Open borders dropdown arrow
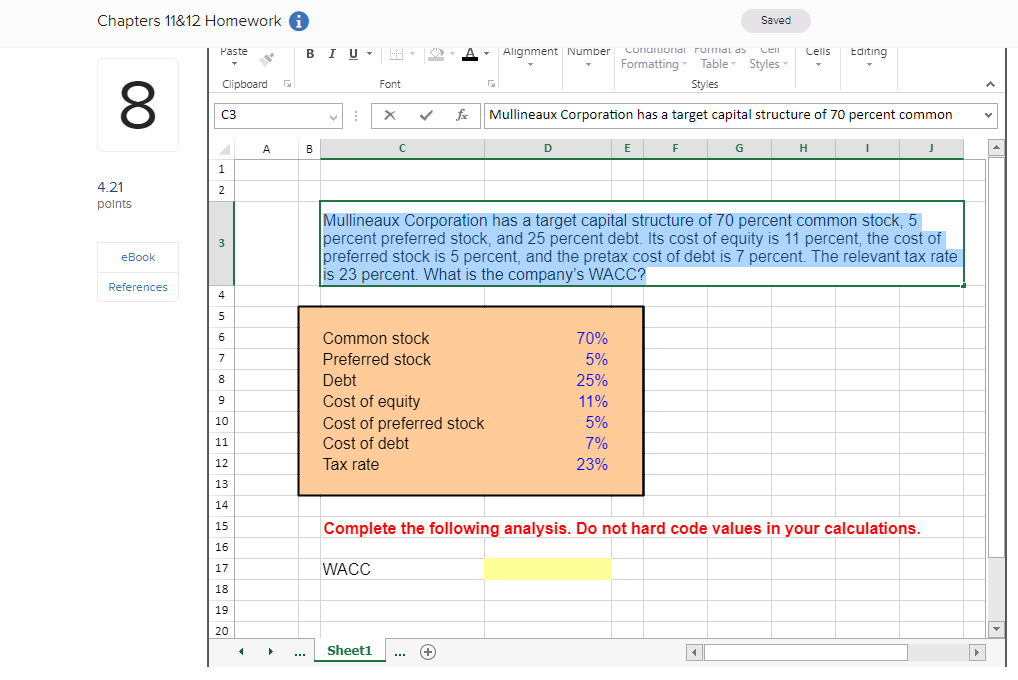 [412, 54]
